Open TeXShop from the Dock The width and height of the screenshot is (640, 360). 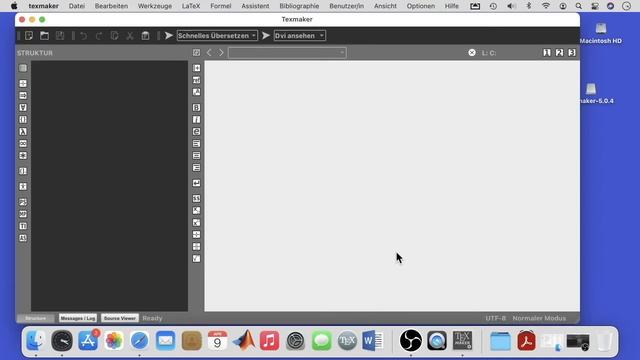[x=347, y=340]
